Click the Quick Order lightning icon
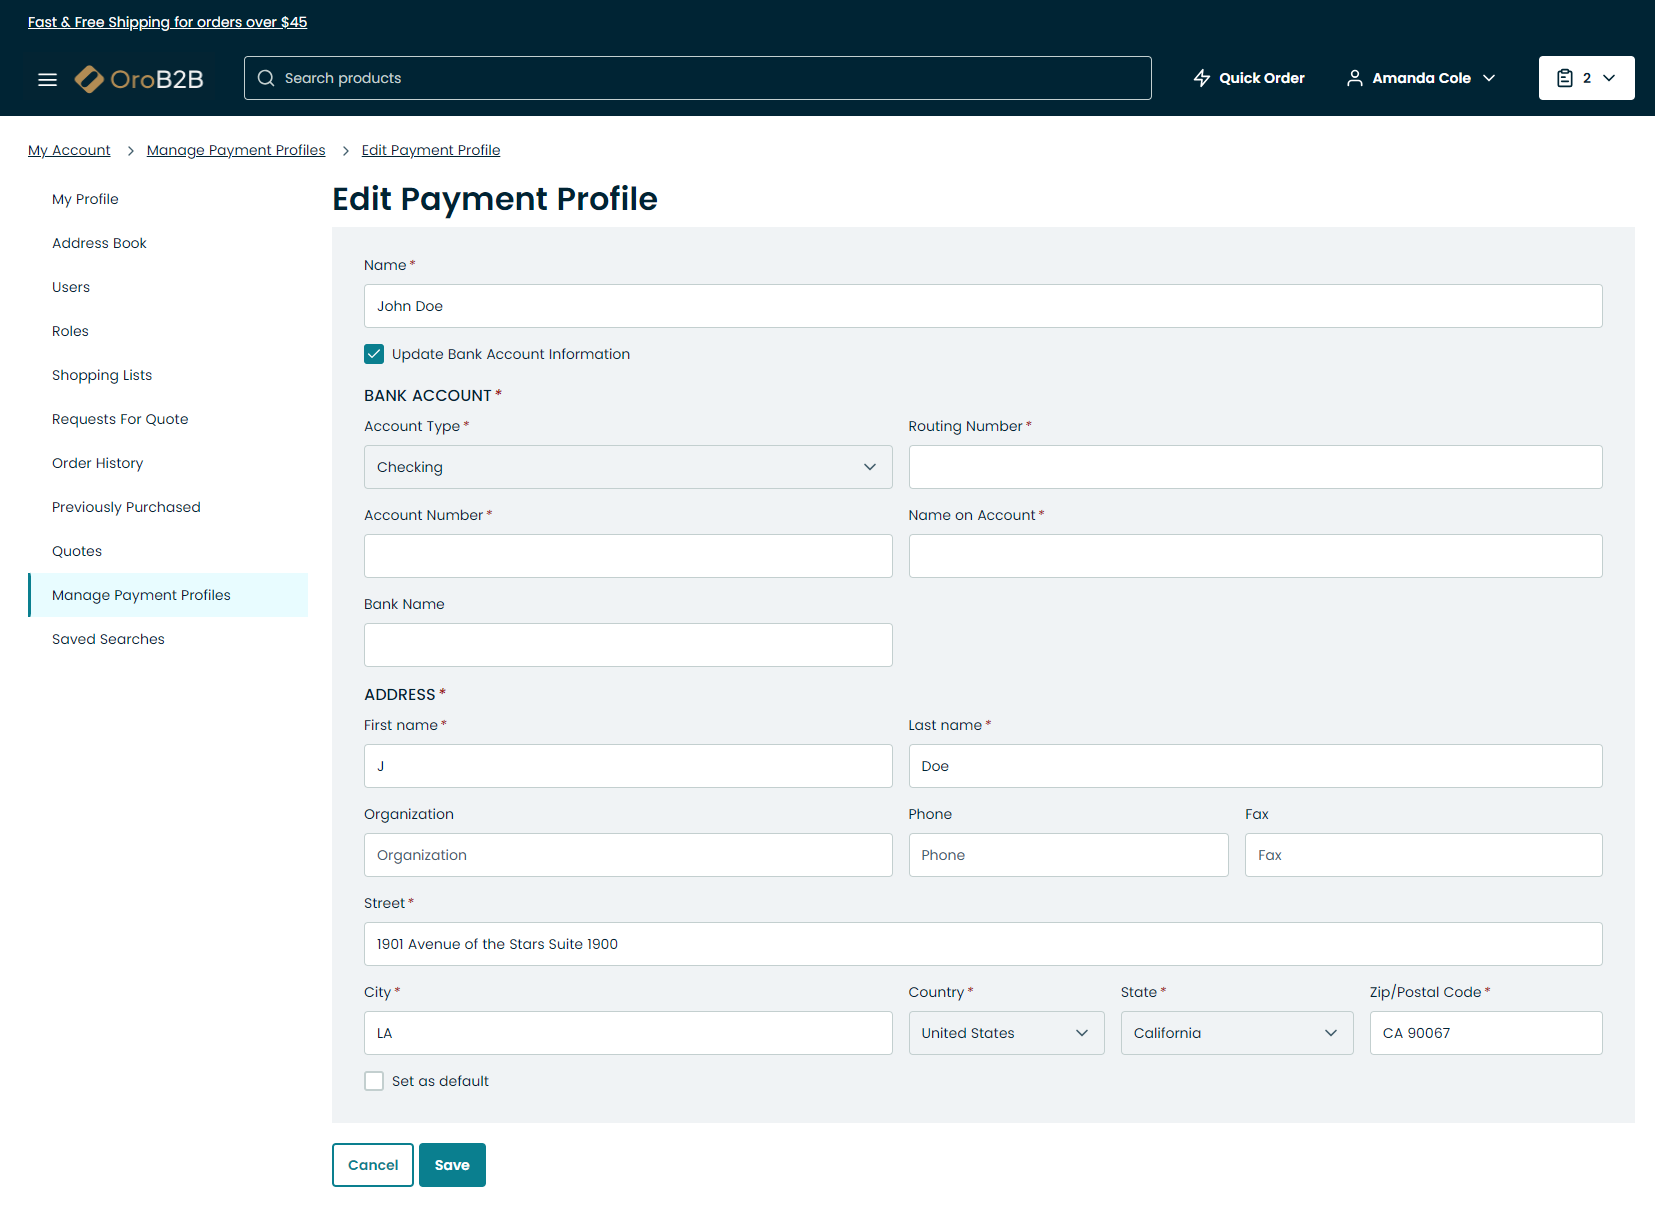This screenshot has height=1220, width=1655. (1201, 78)
